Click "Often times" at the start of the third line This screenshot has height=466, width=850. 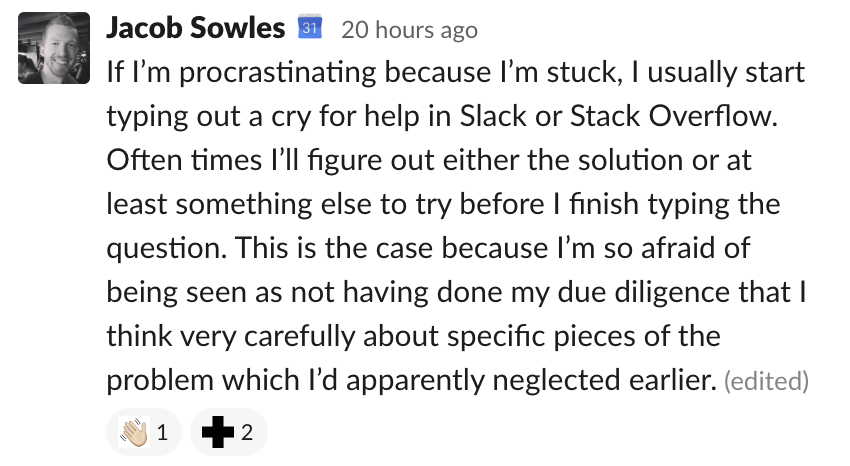(184, 160)
